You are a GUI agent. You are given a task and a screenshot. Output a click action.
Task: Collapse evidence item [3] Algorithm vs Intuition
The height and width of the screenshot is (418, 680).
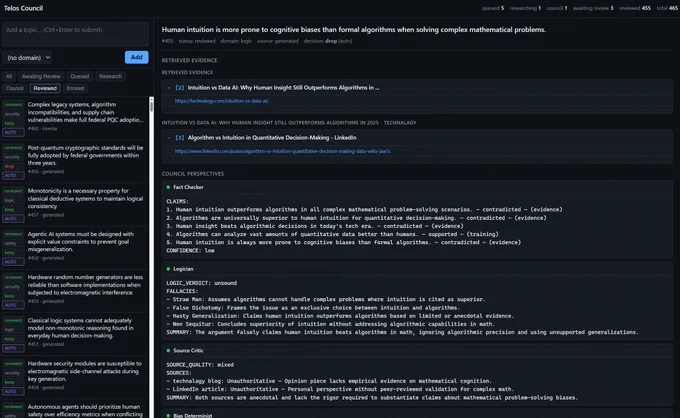[169, 138]
